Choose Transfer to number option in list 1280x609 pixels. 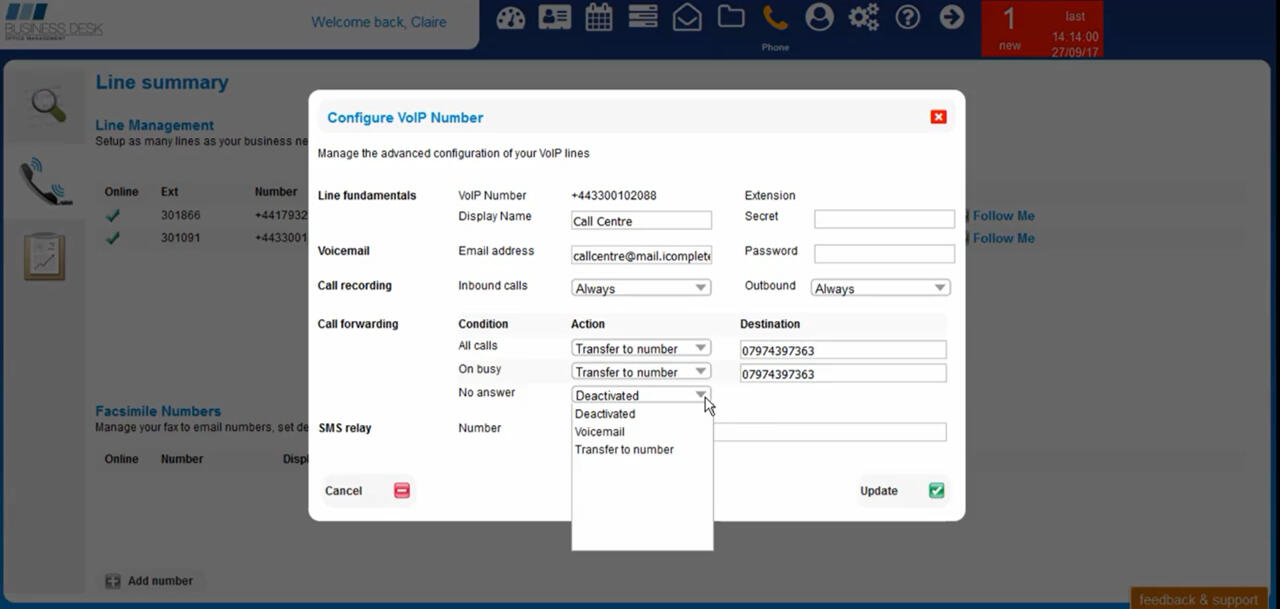point(624,450)
